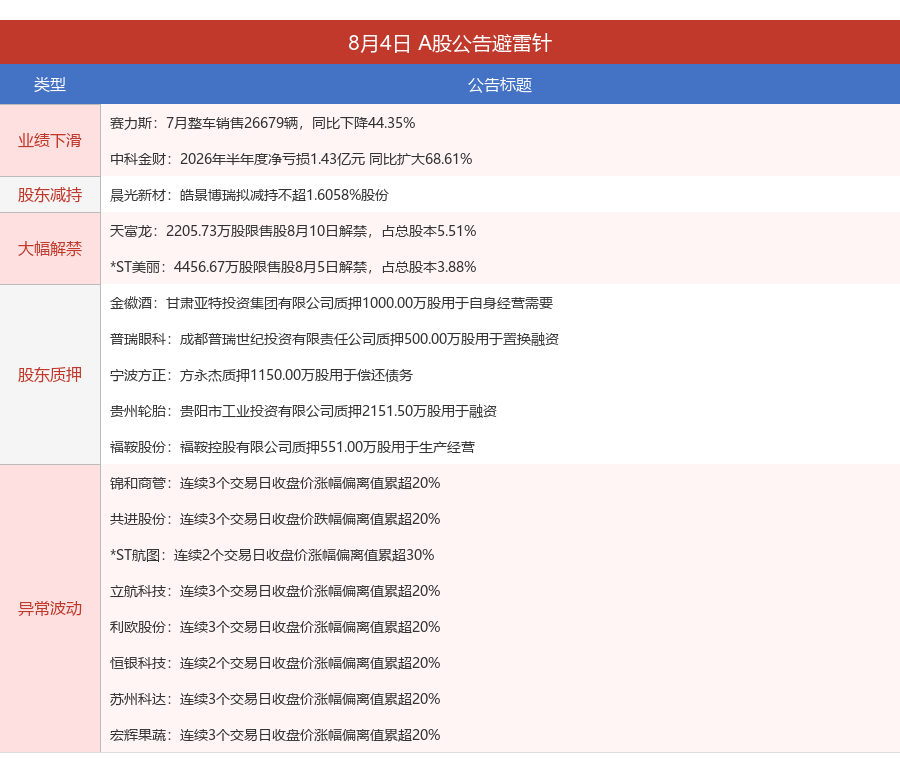Click the 金徽酒 质押 announcement
Viewport: 900px width, 772px height.
tap(331, 303)
